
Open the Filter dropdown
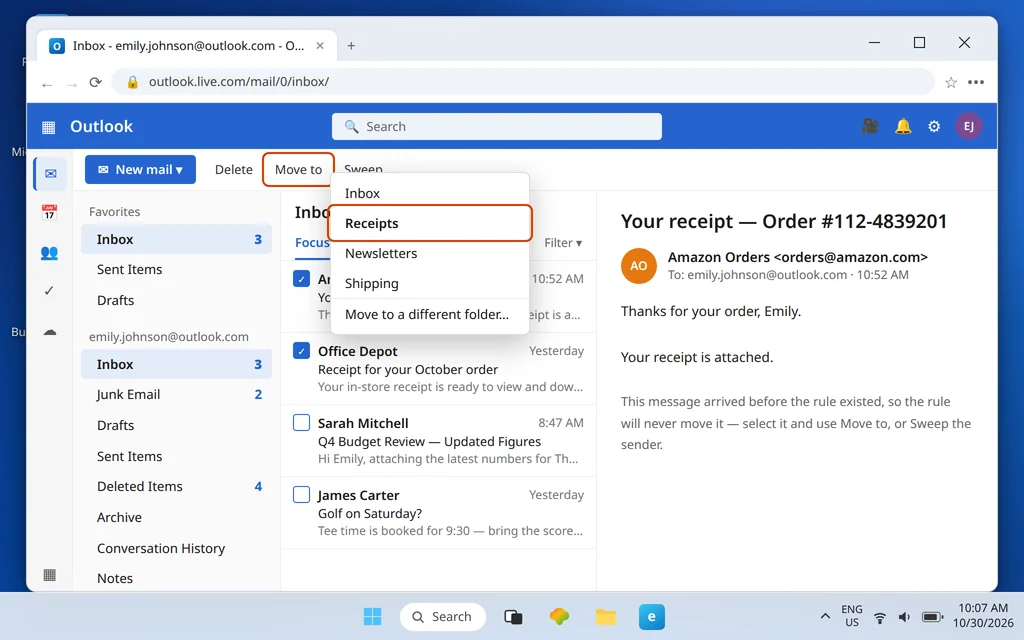(563, 243)
